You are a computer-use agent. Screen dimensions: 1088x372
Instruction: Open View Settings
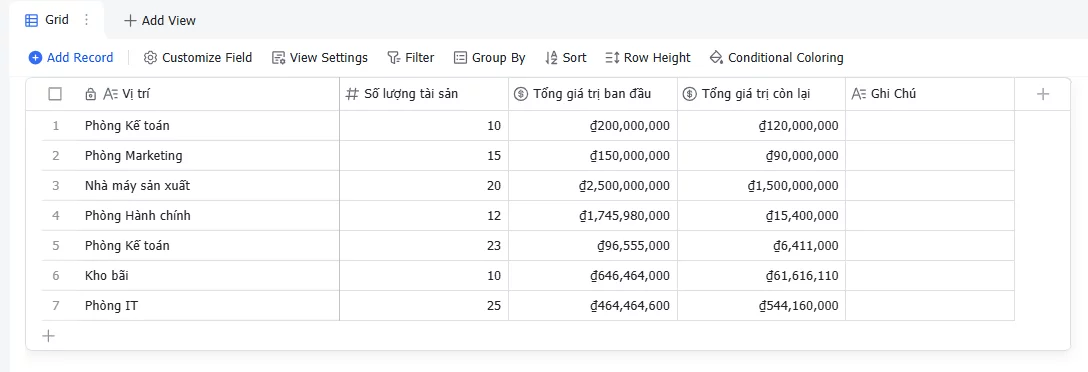pos(320,58)
